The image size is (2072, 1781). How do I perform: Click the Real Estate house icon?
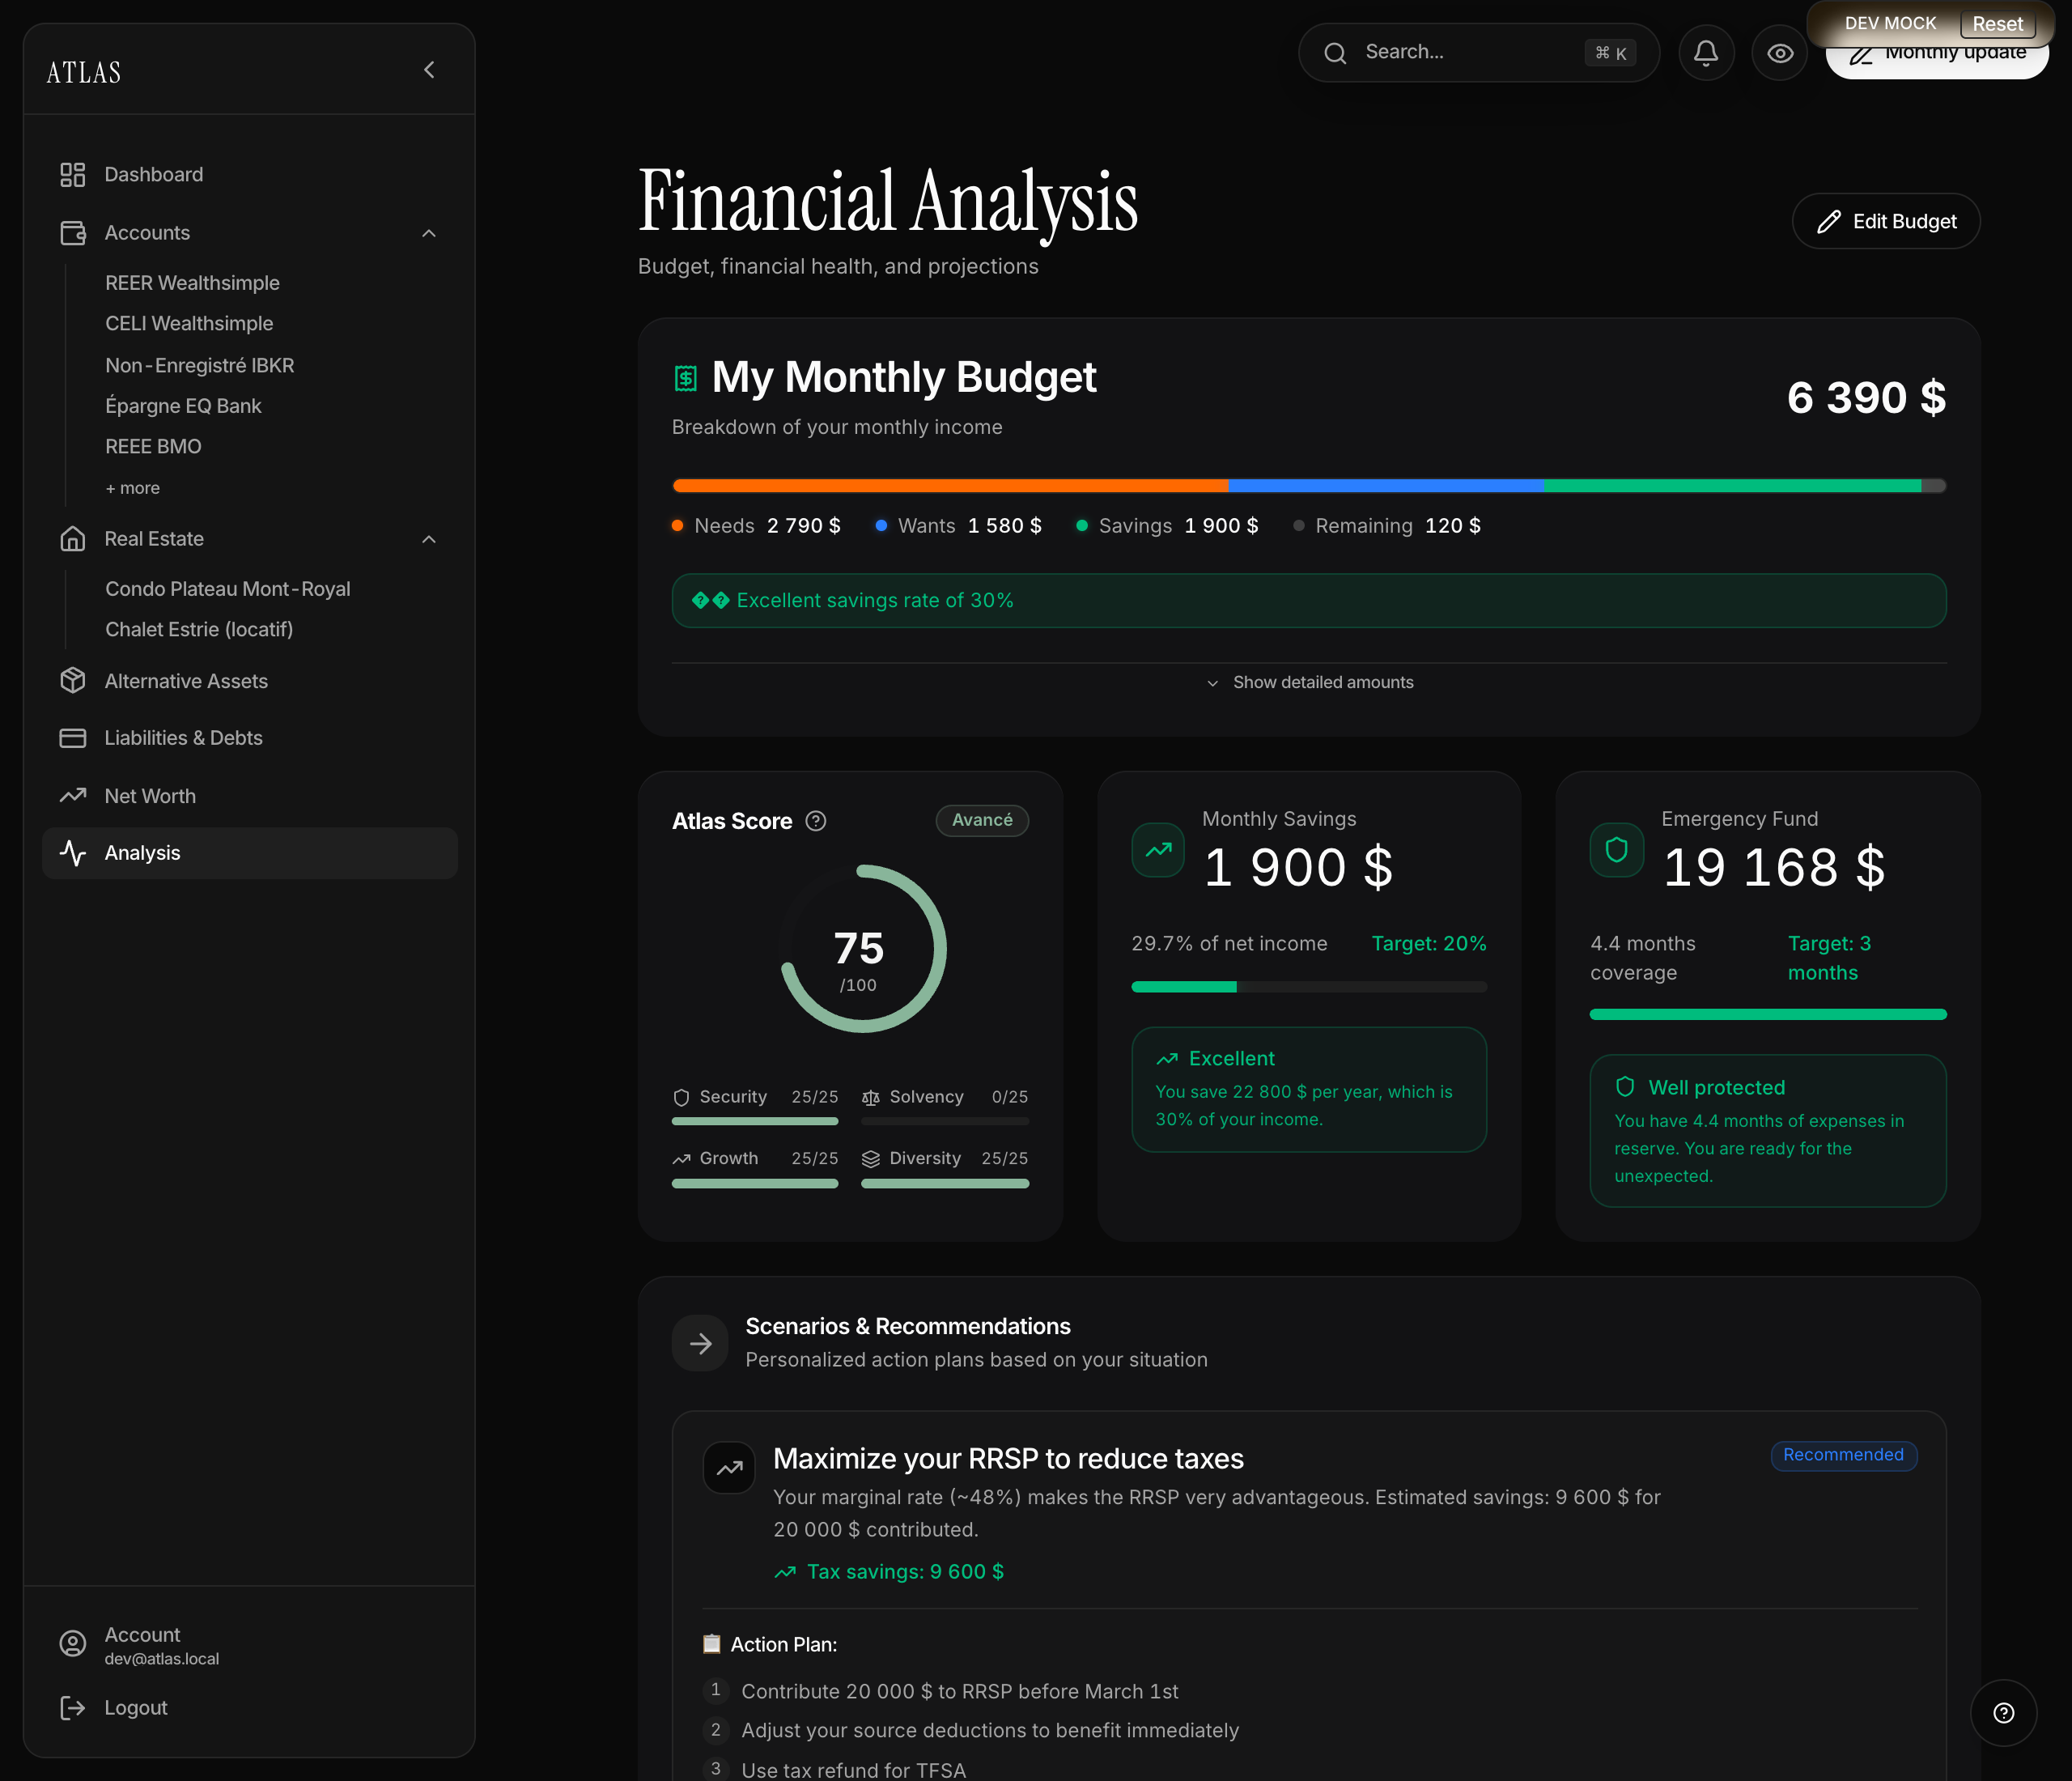point(73,539)
